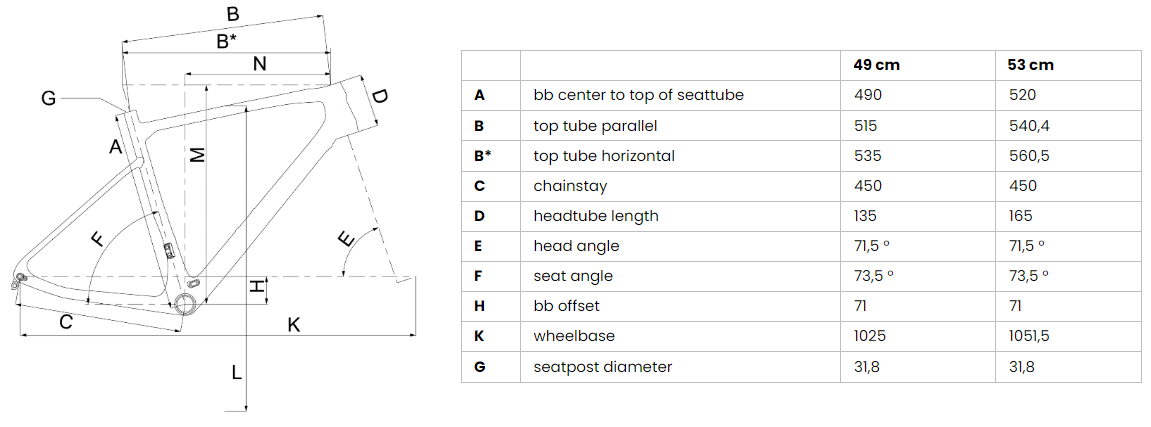Select the chainstay row label
This screenshot has width=1151, height=427.
click(x=570, y=186)
